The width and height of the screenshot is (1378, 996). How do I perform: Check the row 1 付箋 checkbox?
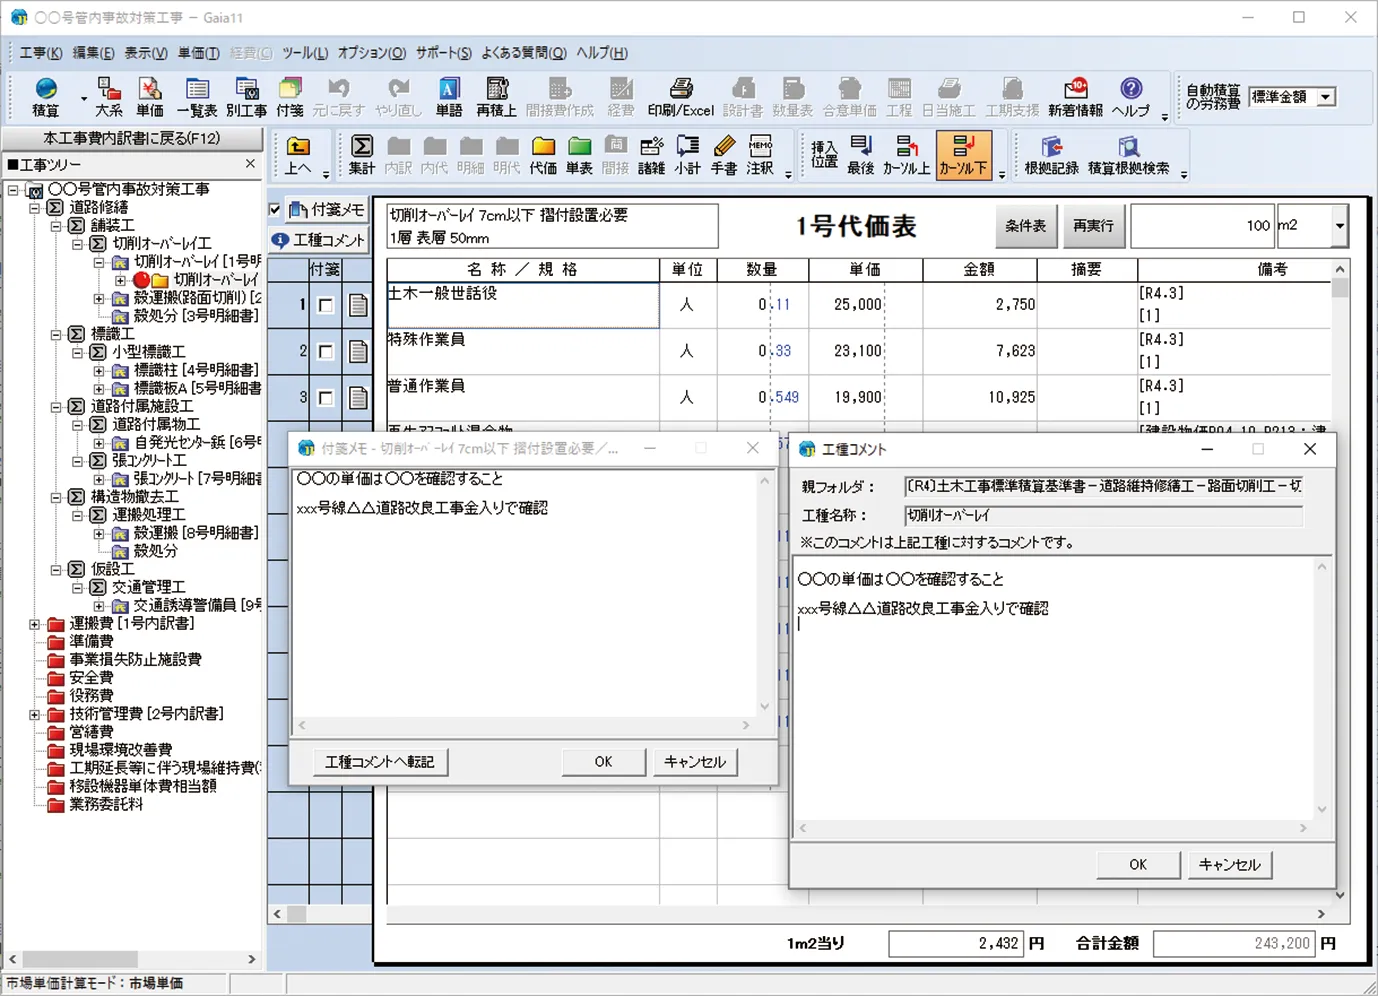pyautogui.click(x=326, y=306)
